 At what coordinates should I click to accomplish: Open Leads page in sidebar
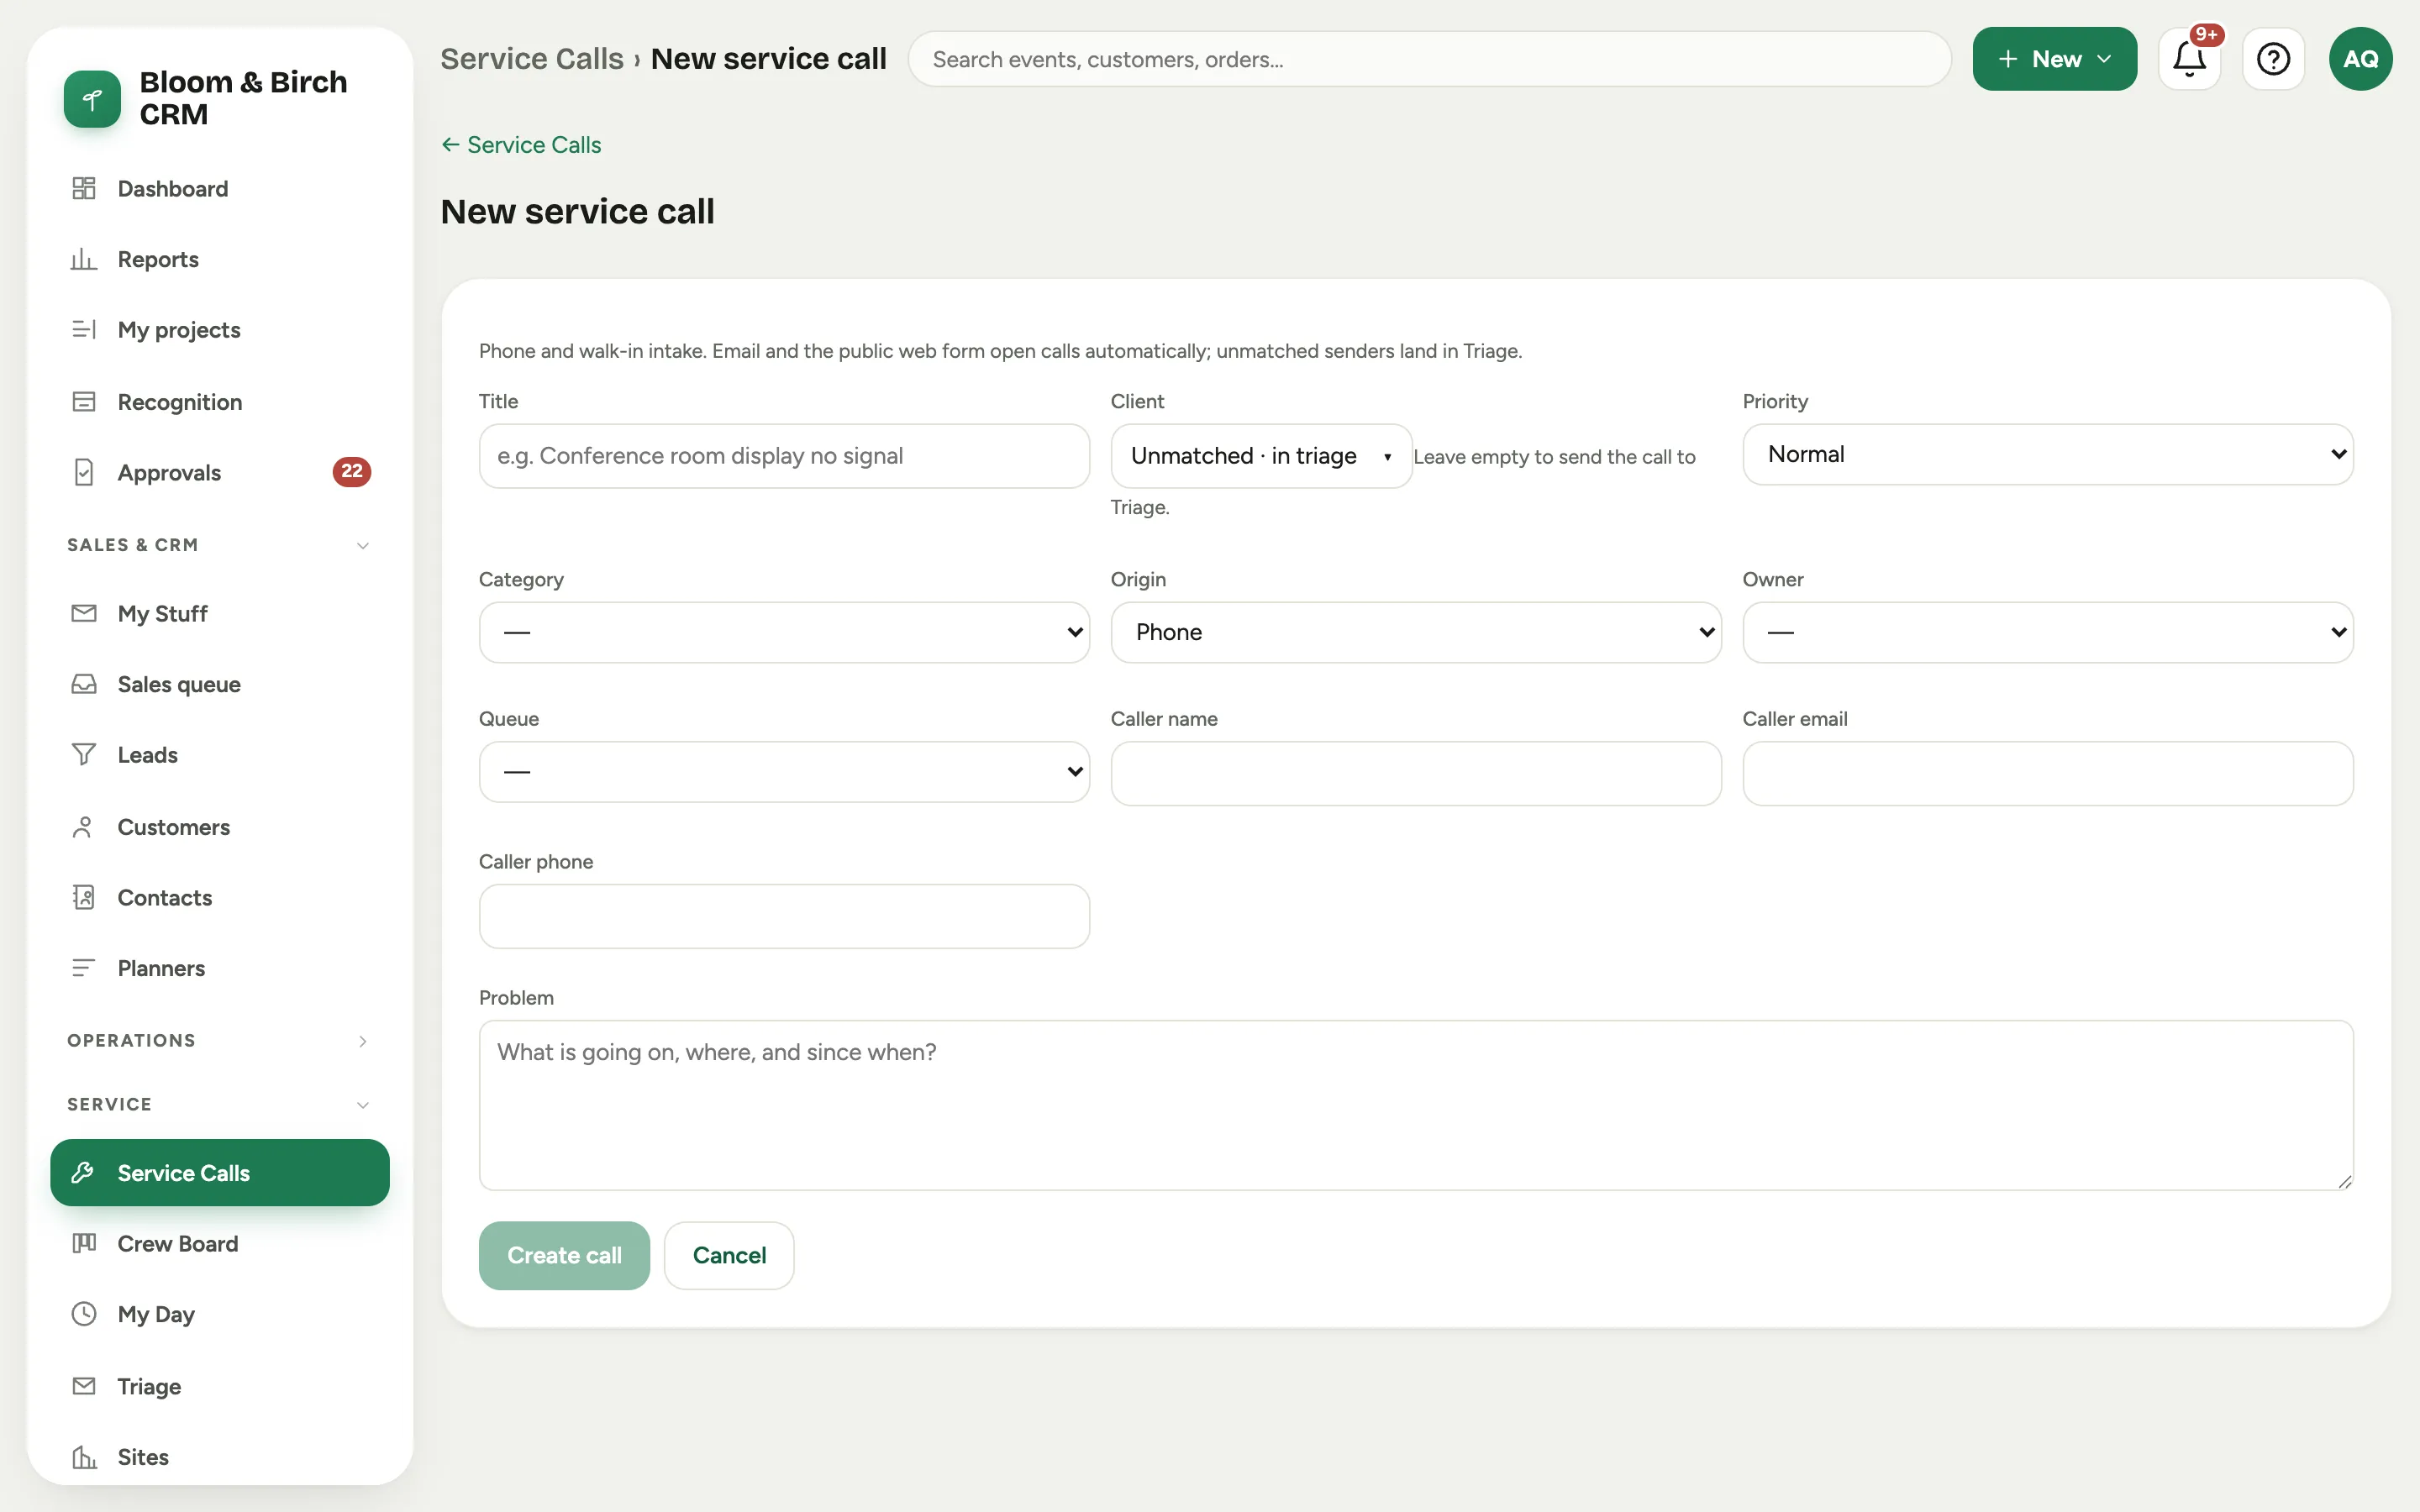(x=219, y=755)
